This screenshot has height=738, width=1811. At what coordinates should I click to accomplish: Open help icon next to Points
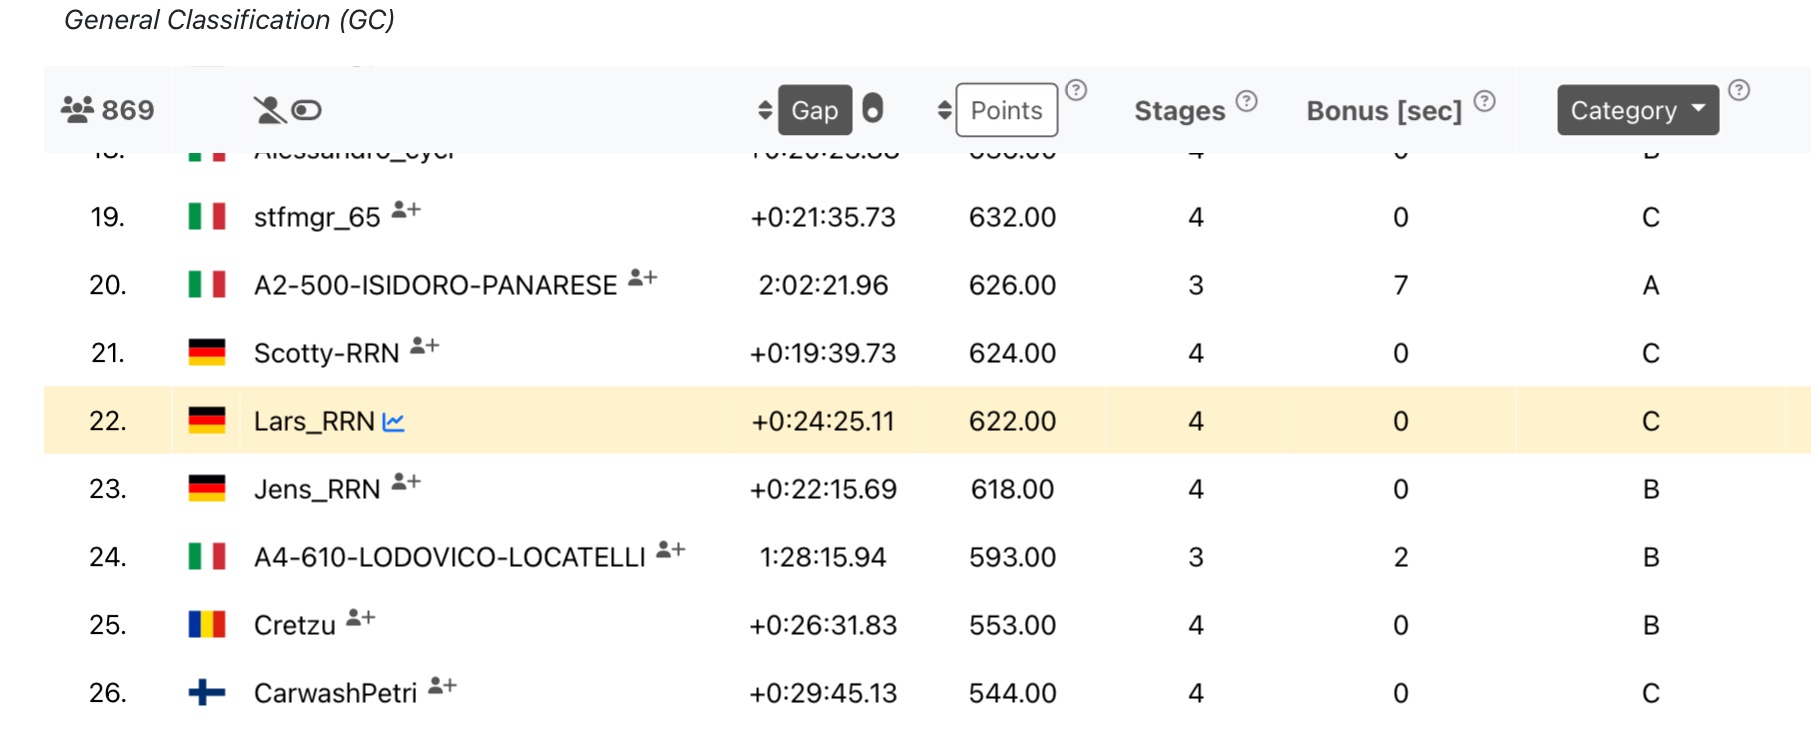coord(1076,90)
